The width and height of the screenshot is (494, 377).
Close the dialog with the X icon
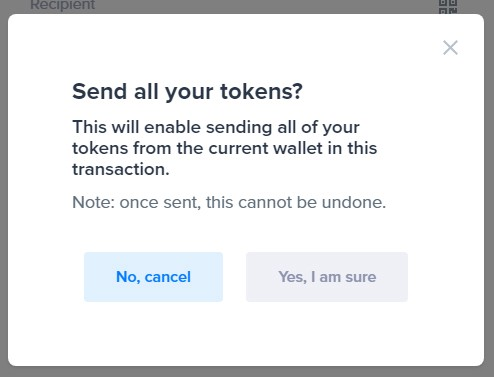(450, 48)
